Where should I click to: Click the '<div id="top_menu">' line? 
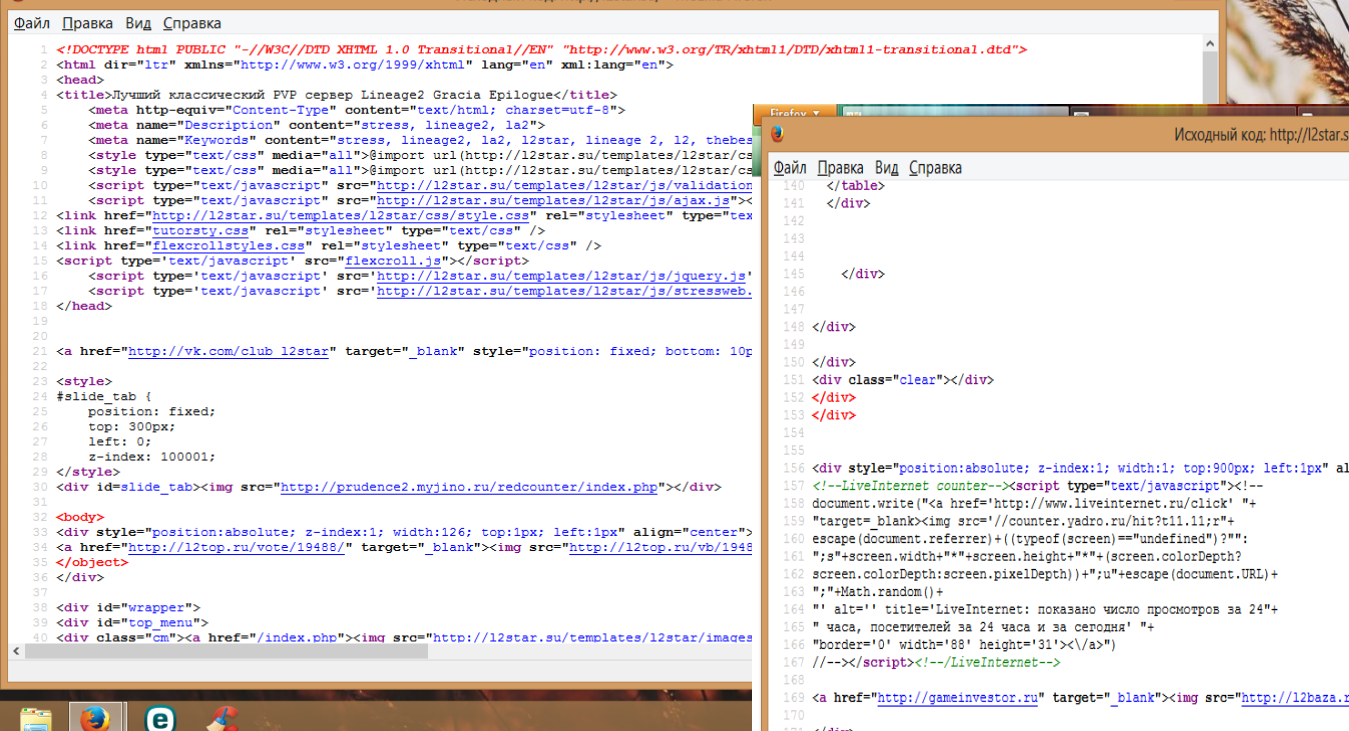coord(132,622)
